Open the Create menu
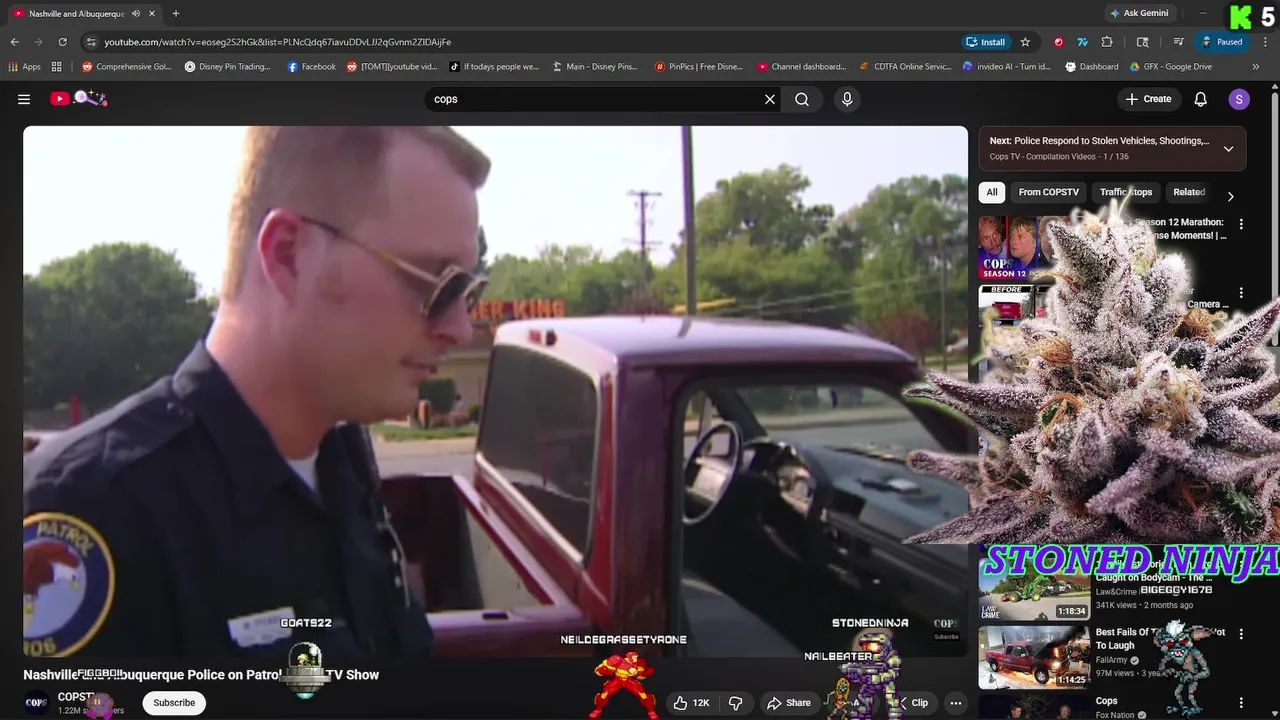Viewport: 1280px width, 720px height. [1148, 99]
